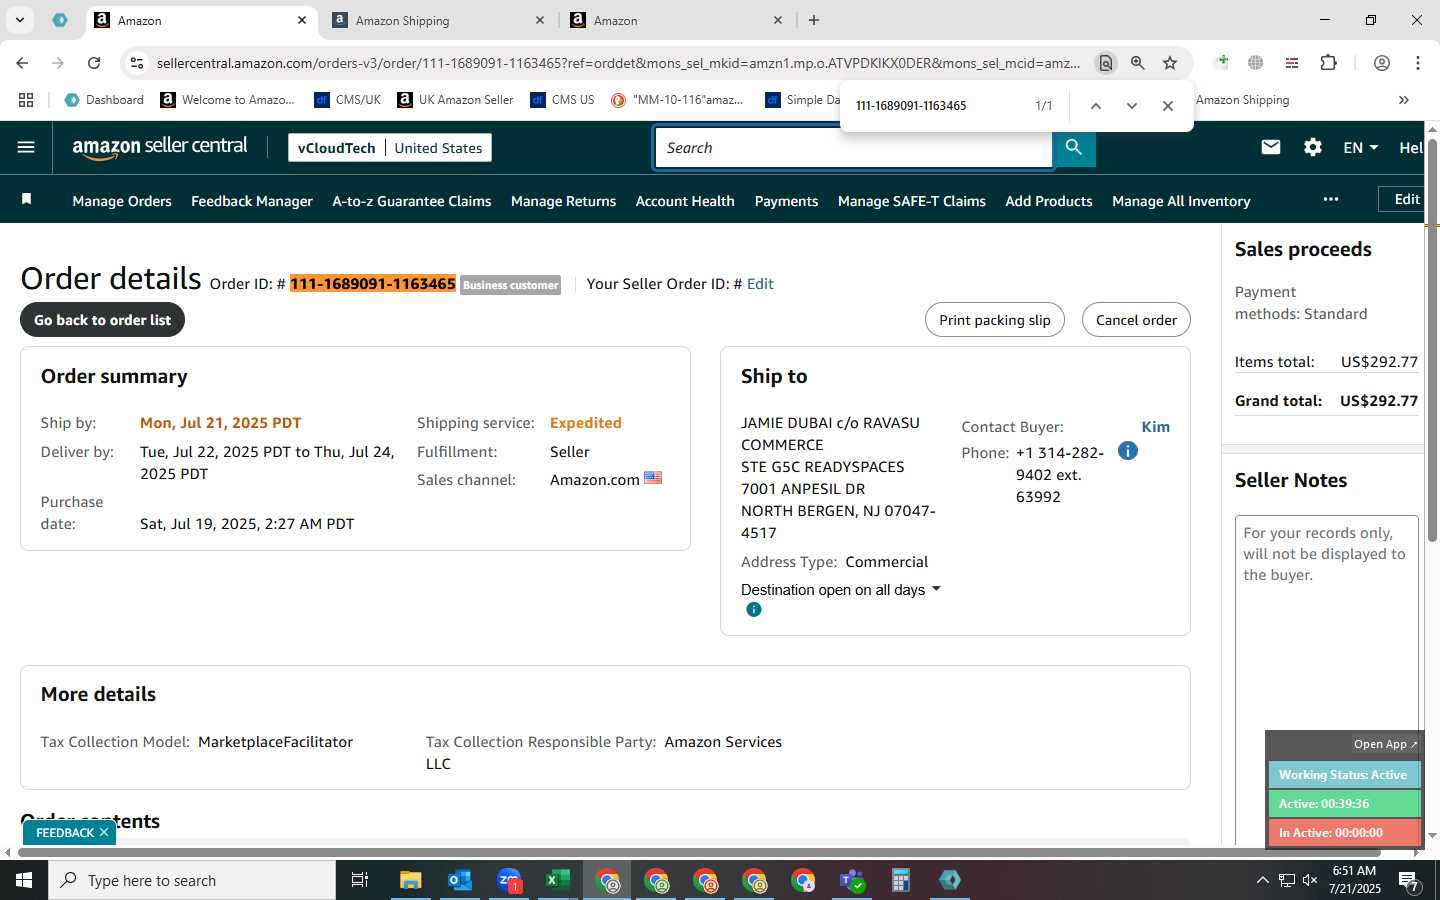Open a new browser tab
Viewport: 1440px width, 900px height.
814,20
